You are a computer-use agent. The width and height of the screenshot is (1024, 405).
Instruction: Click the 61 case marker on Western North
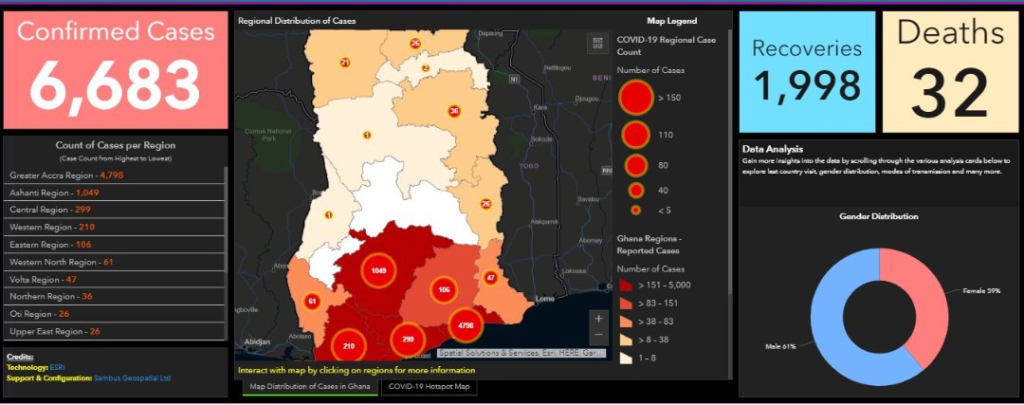point(312,300)
